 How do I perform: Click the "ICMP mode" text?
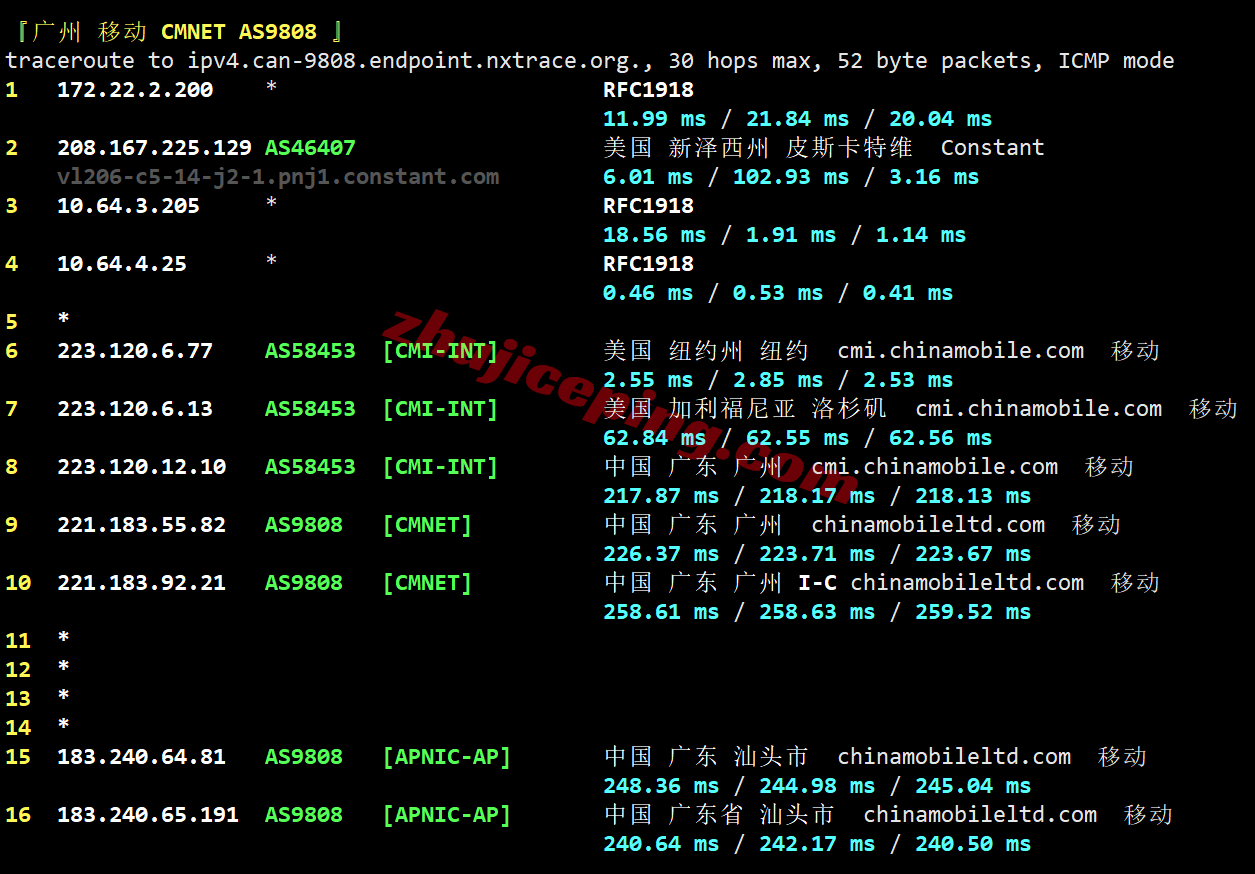tap(1117, 61)
